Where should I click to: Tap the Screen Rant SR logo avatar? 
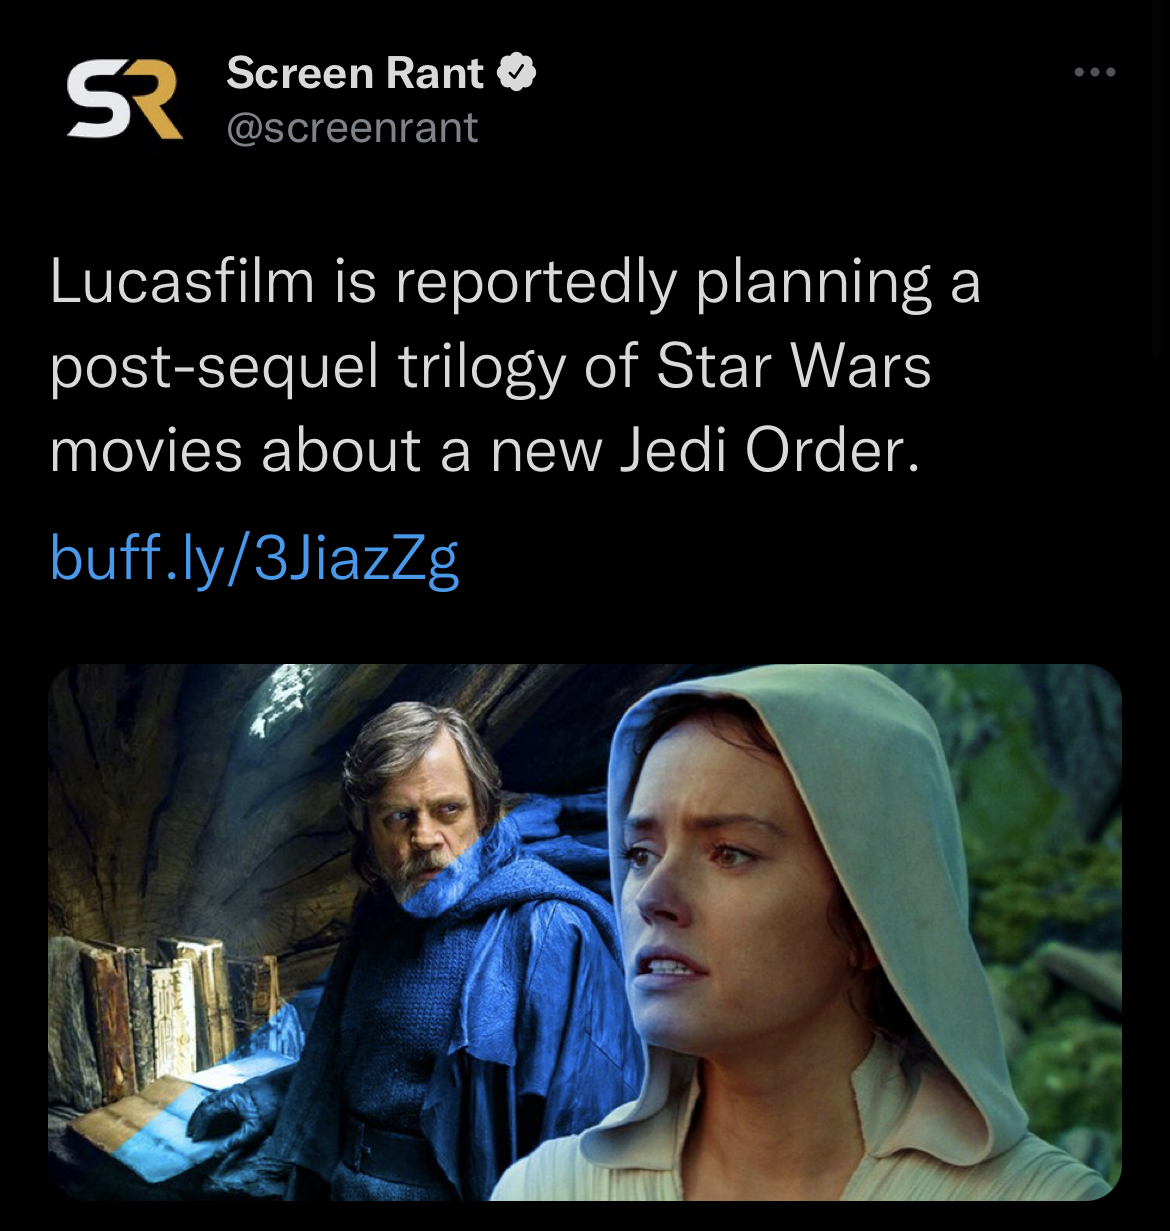124,100
